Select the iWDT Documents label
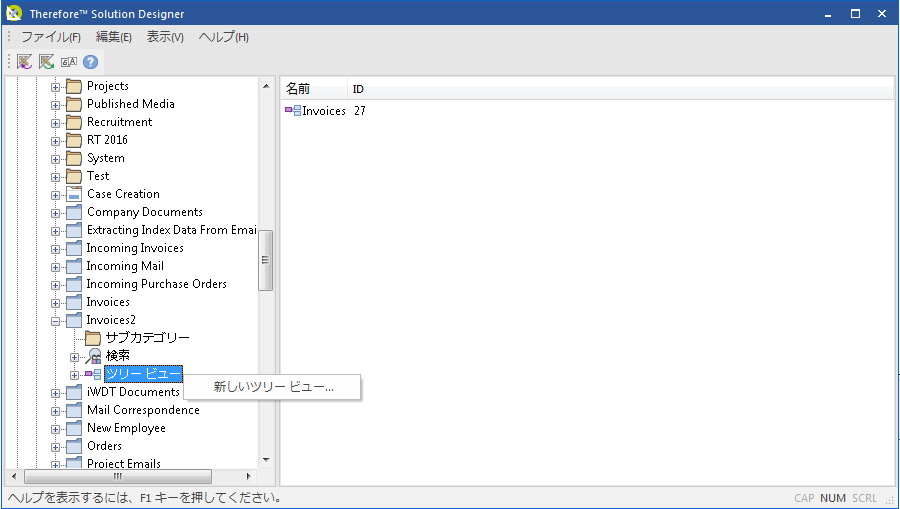Image resolution: width=900 pixels, height=509 pixels. coord(133,392)
